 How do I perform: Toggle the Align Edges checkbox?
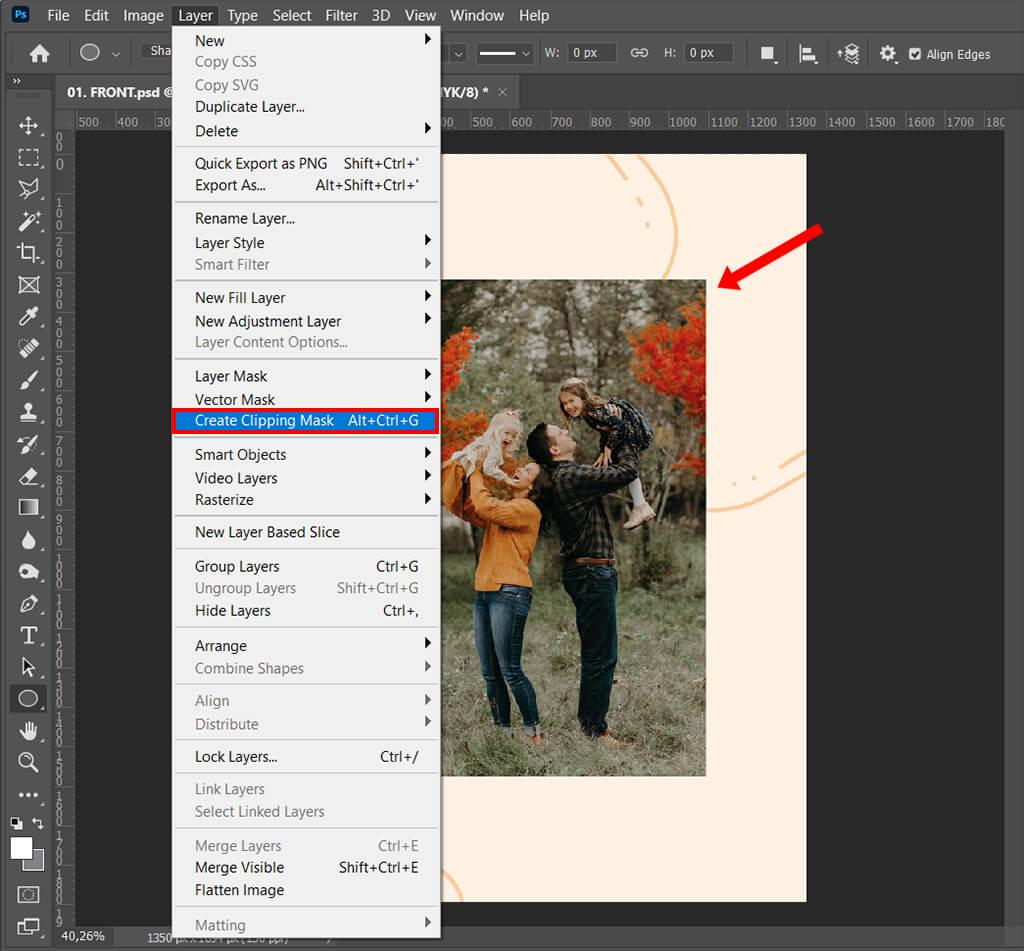[914, 54]
